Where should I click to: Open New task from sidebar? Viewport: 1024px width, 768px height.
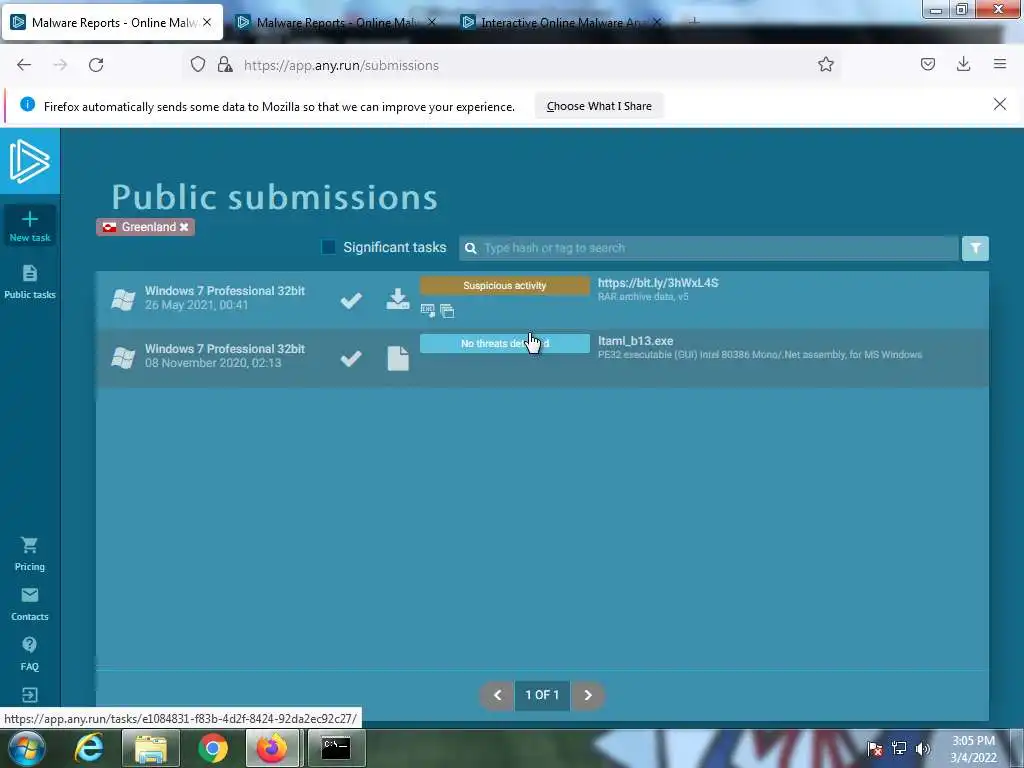29,226
